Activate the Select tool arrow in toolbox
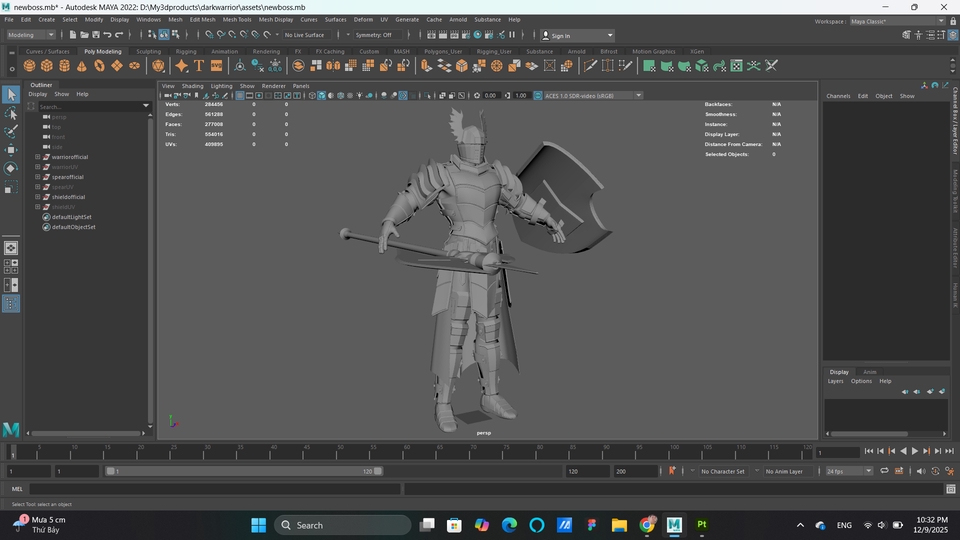Image resolution: width=960 pixels, height=540 pixels. click(x=11, y=95)
